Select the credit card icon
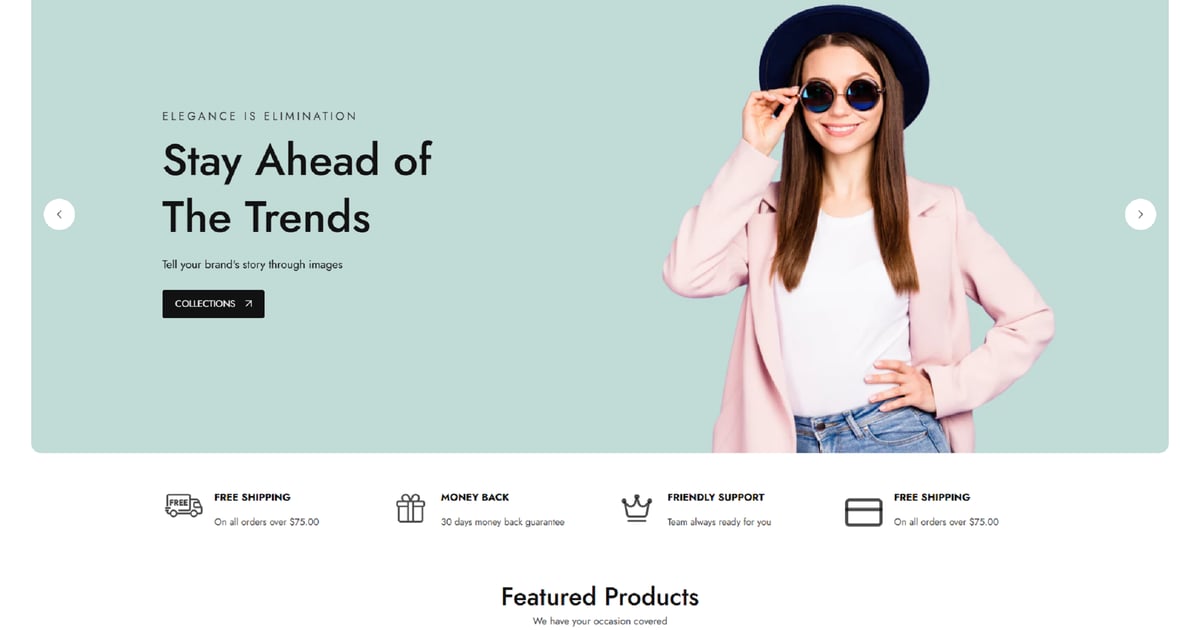 [x=863, y=512]
